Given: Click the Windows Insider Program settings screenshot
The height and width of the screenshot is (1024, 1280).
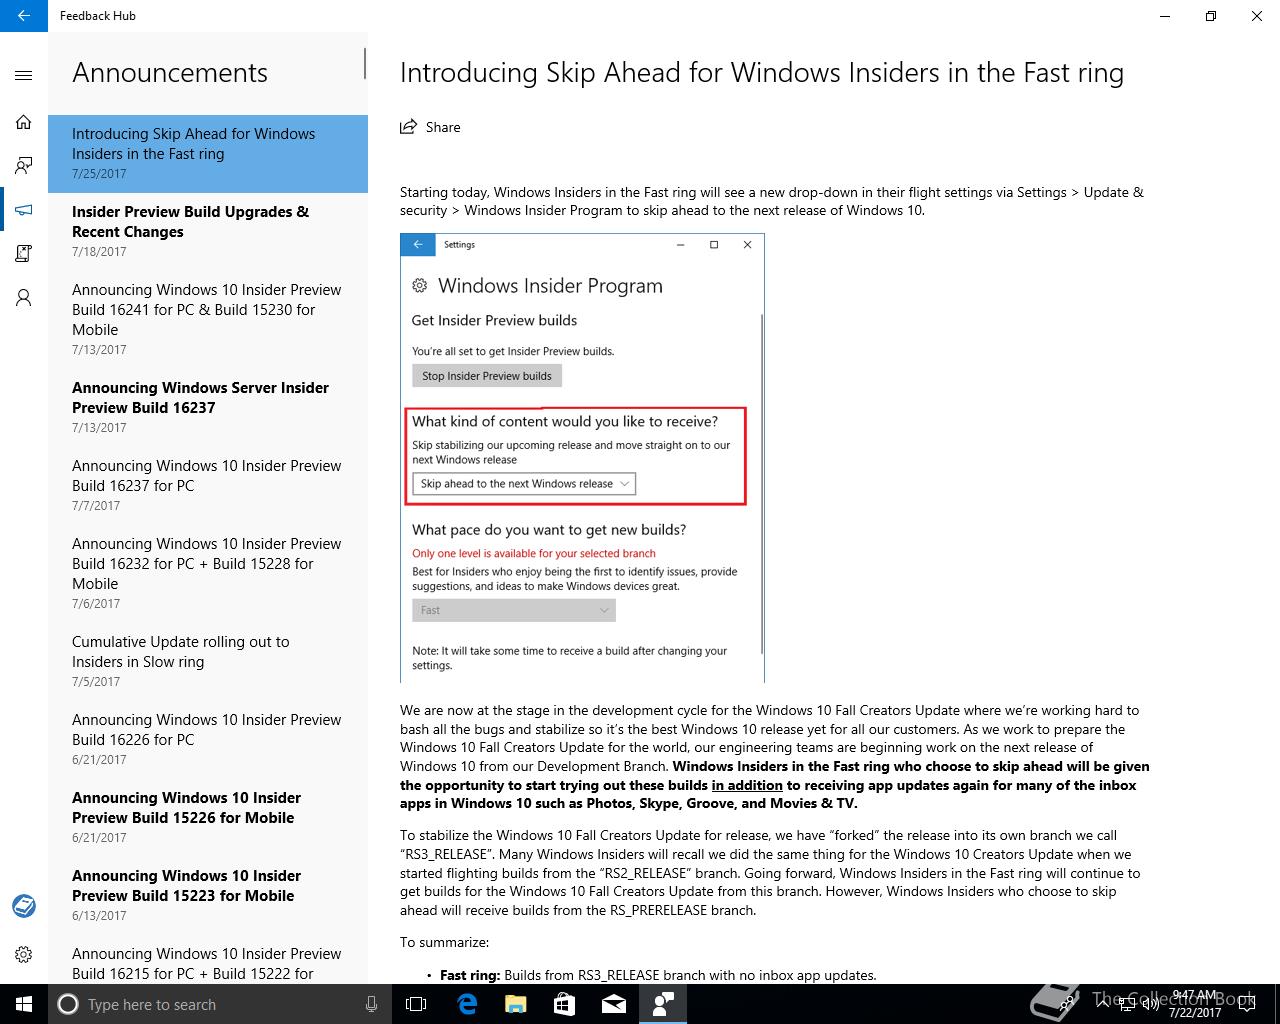Looking at the screenshot, I should coord(582,458).
